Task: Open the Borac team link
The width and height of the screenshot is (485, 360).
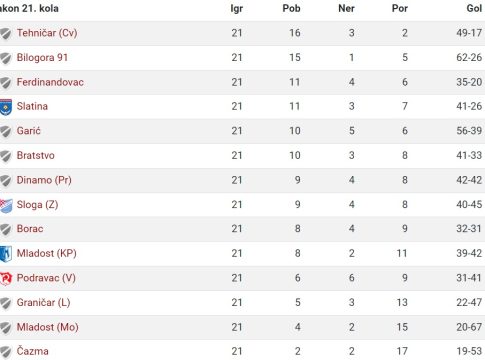Action: tap(30, 229)
